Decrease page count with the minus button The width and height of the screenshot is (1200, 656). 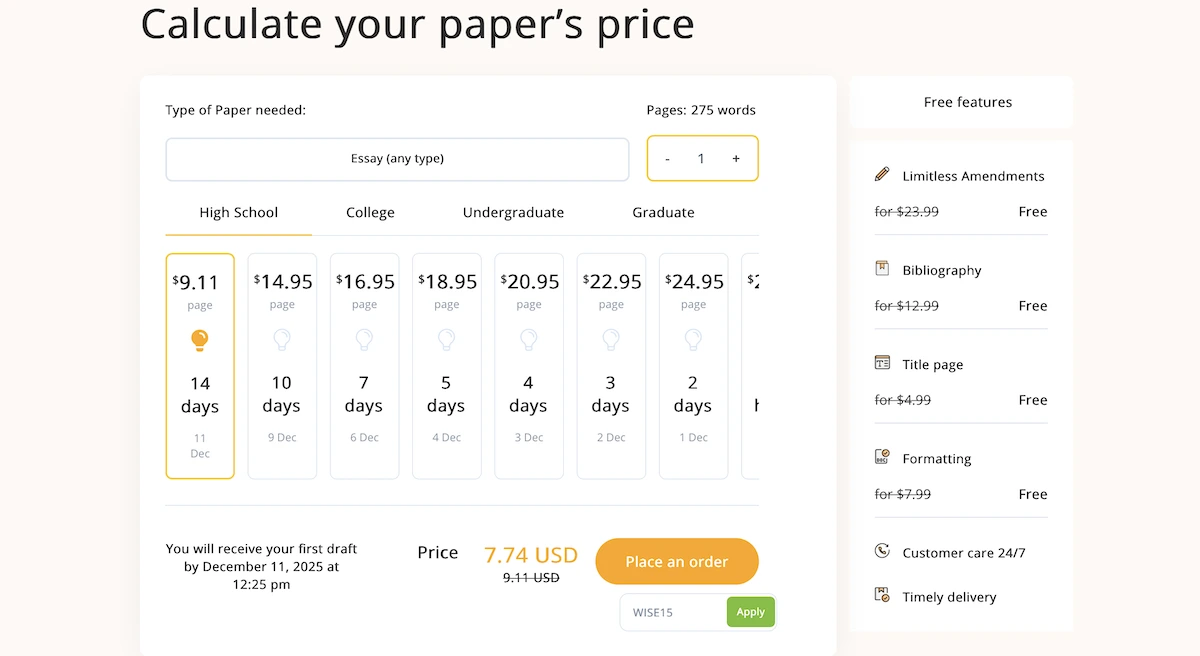coord(668,159)
